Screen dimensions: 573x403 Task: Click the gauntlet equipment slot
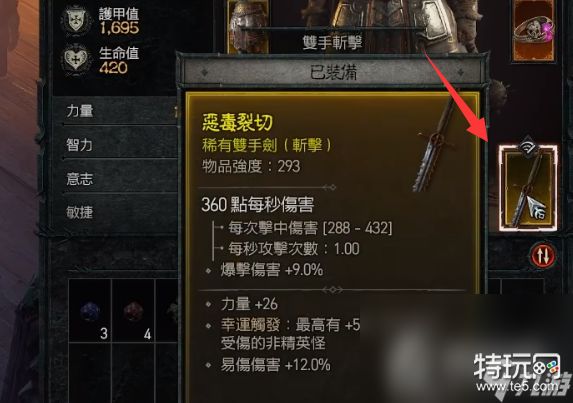[x=248, y=27]
